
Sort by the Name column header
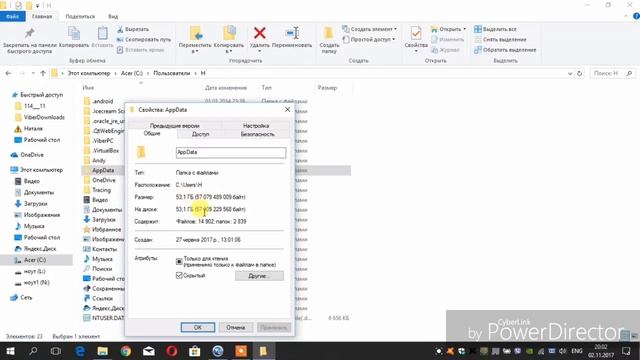click(x=88, y=88)
